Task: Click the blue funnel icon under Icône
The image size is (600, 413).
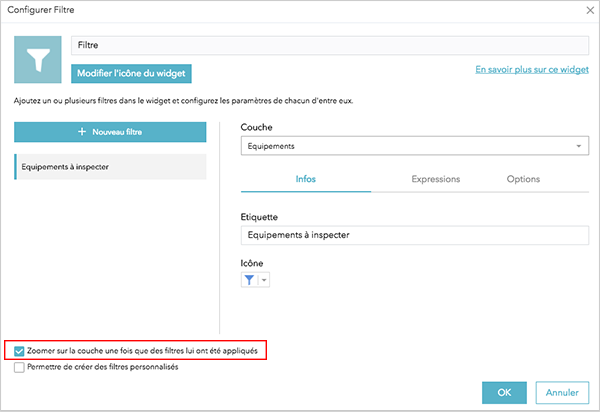Action: (x=250, y=281)
